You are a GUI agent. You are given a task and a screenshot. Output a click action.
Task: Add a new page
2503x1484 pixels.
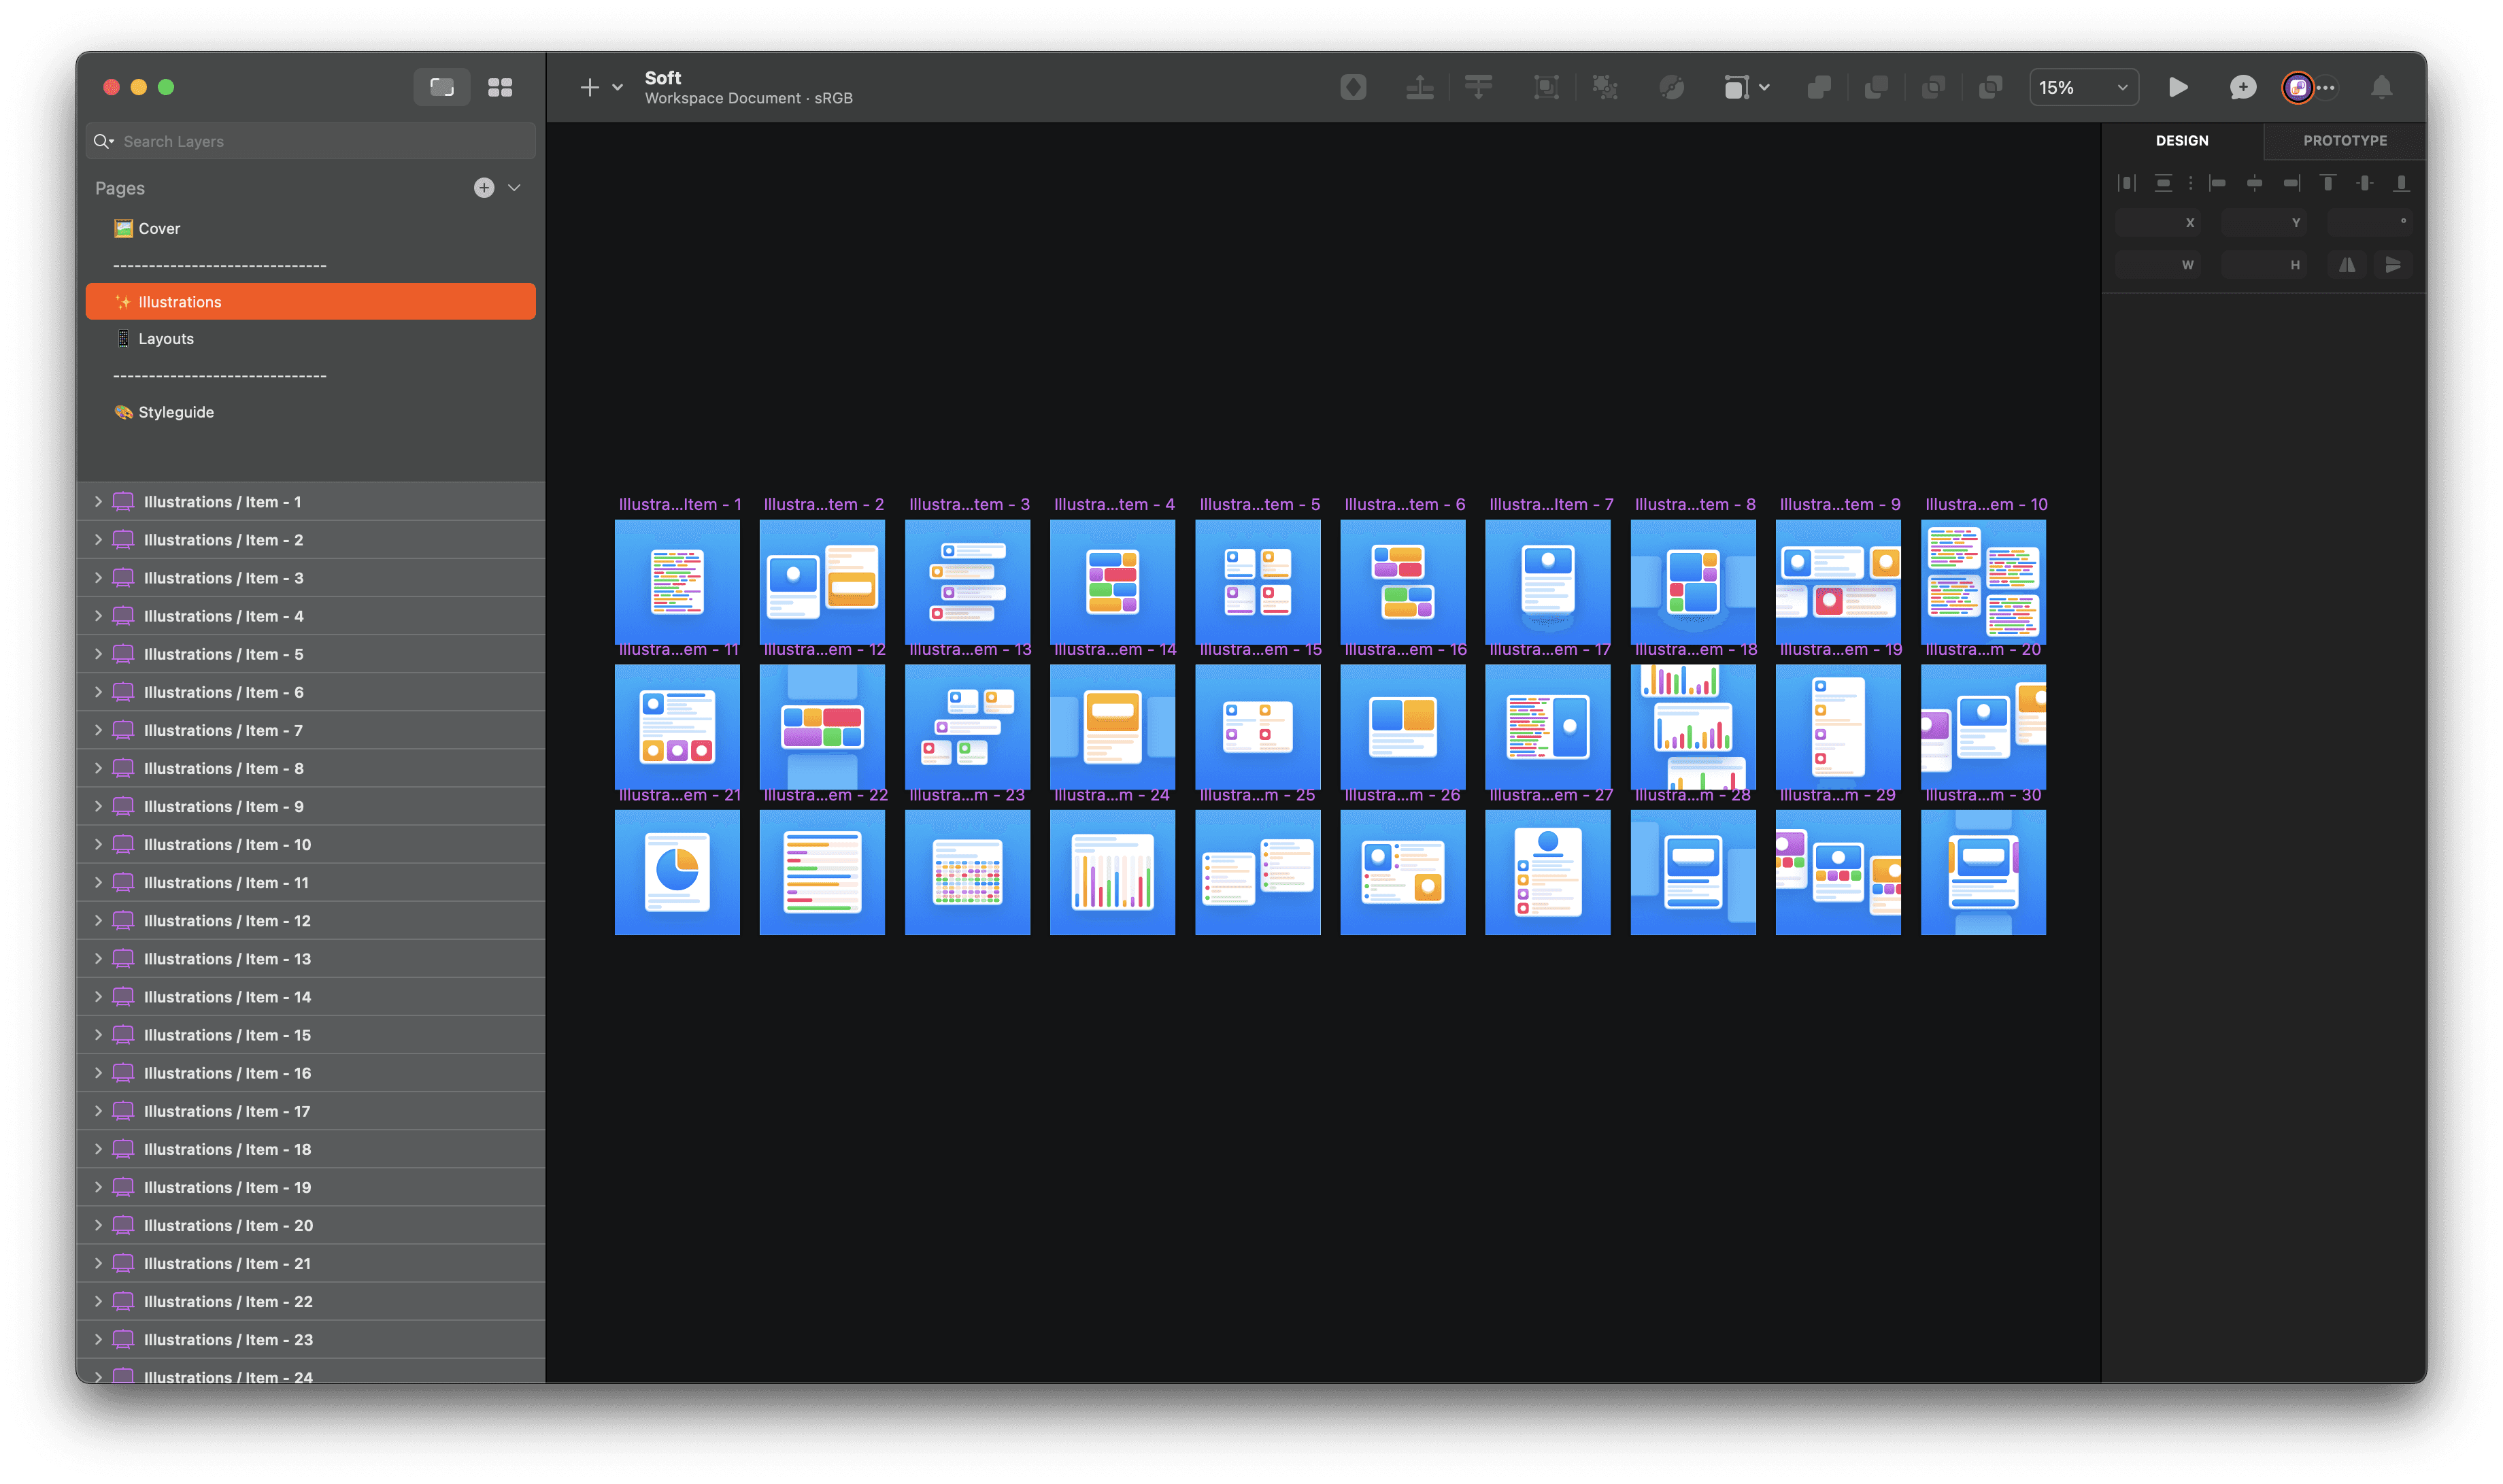(484, 188)
